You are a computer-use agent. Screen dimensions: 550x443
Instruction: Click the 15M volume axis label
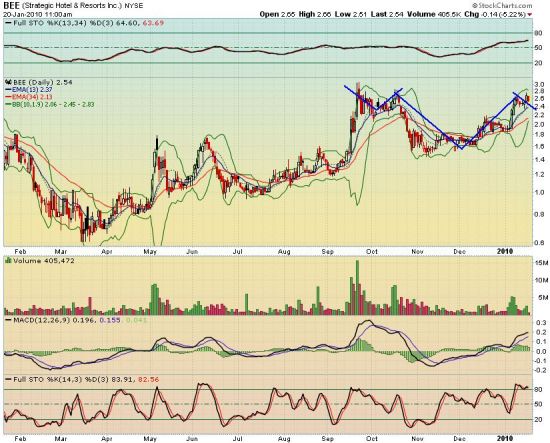click(542, 263)
